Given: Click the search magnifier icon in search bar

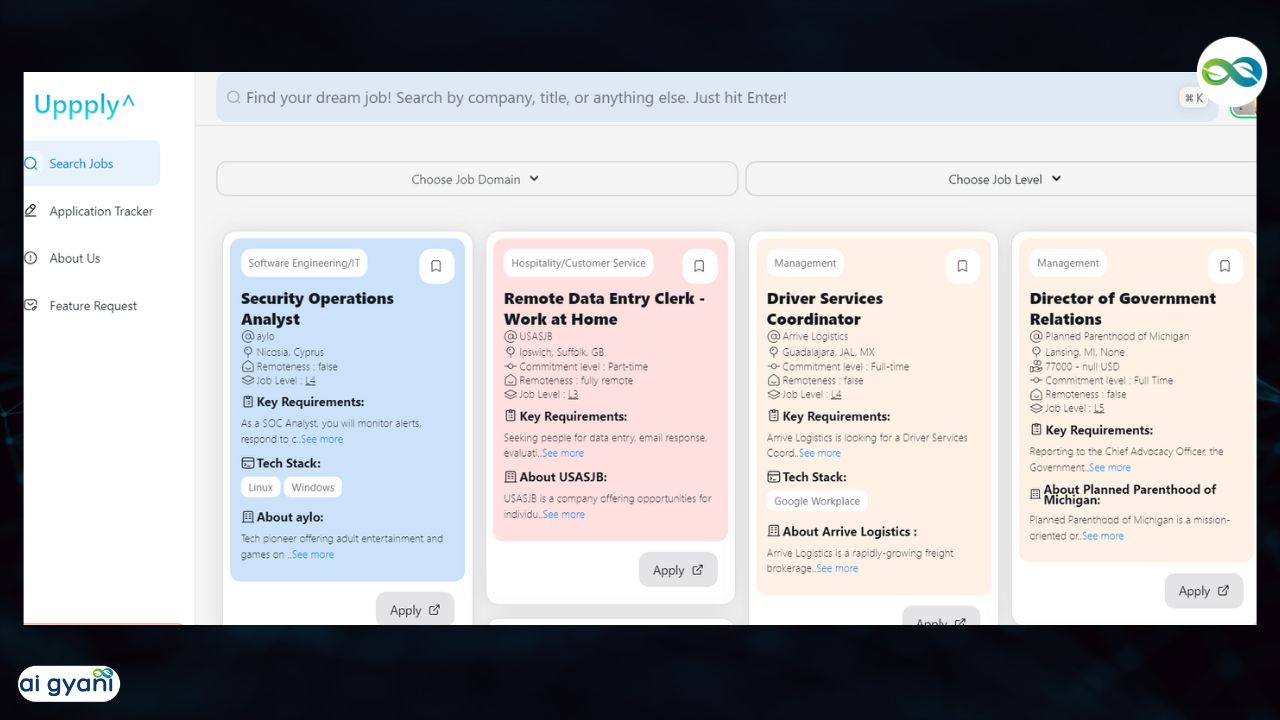Looking at the screenshot, I should [x=233, y=98].
